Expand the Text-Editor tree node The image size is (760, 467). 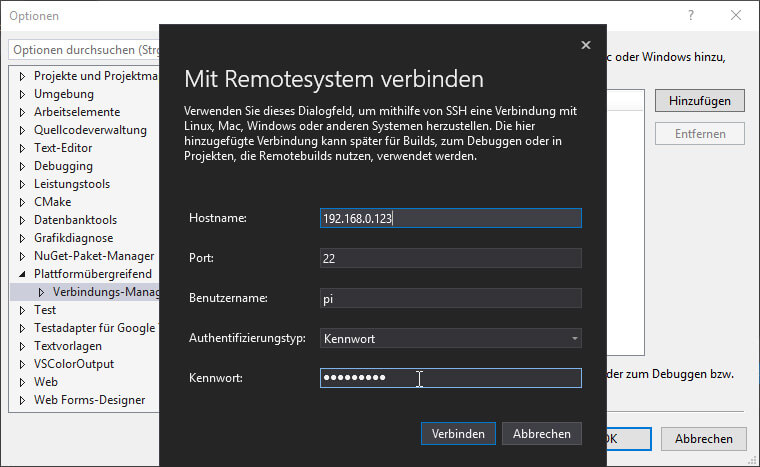tap(23, 148)
